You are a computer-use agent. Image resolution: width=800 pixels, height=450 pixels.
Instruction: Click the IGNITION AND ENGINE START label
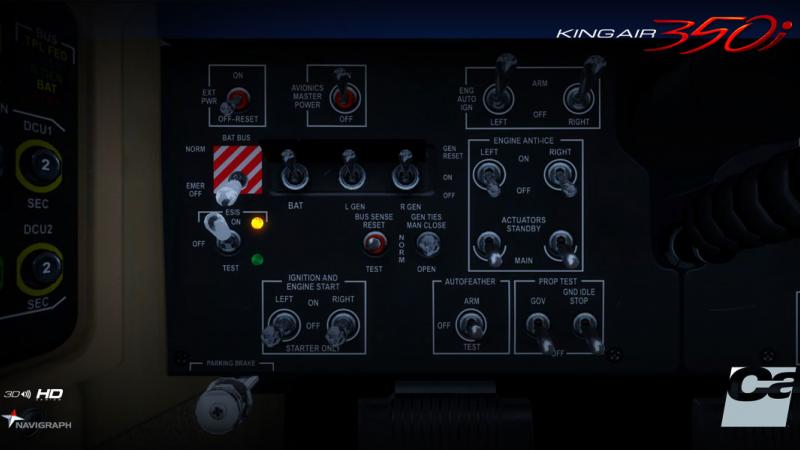click(x=313, y=282)
